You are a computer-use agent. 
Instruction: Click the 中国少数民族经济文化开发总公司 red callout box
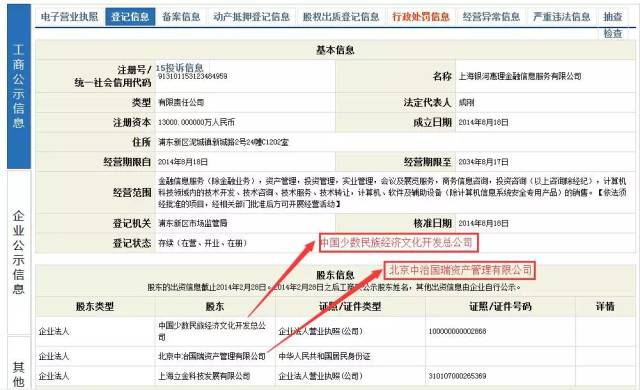pyautogui.click(x=398, y=243)
